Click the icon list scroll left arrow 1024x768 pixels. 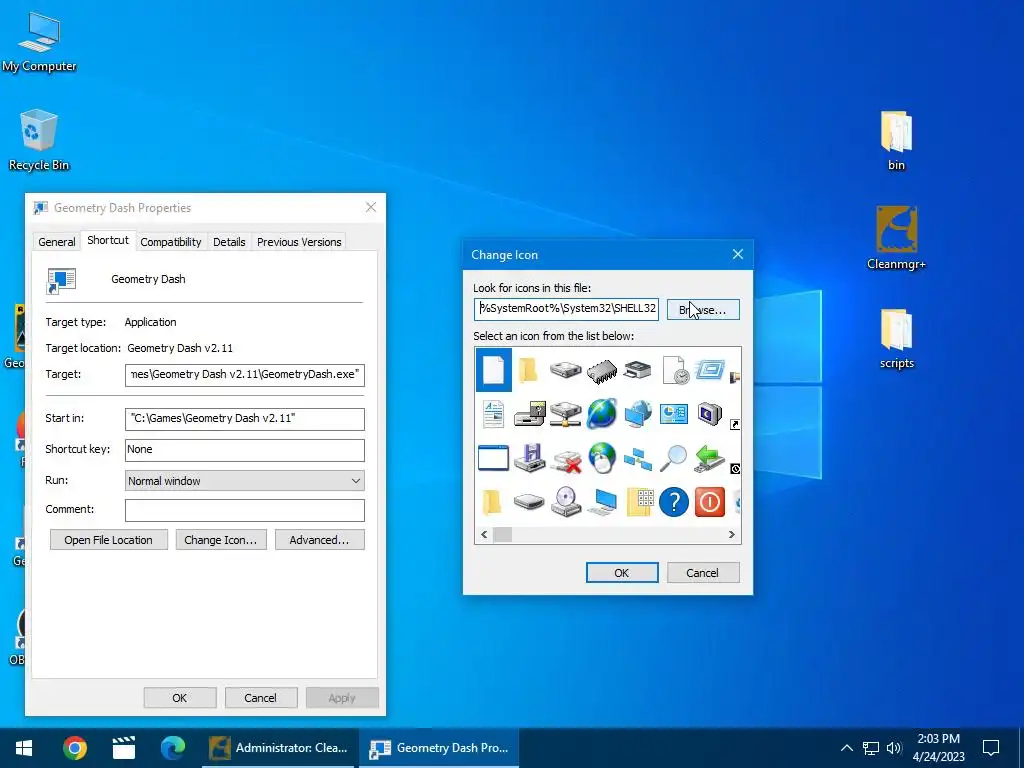[484, 534]
